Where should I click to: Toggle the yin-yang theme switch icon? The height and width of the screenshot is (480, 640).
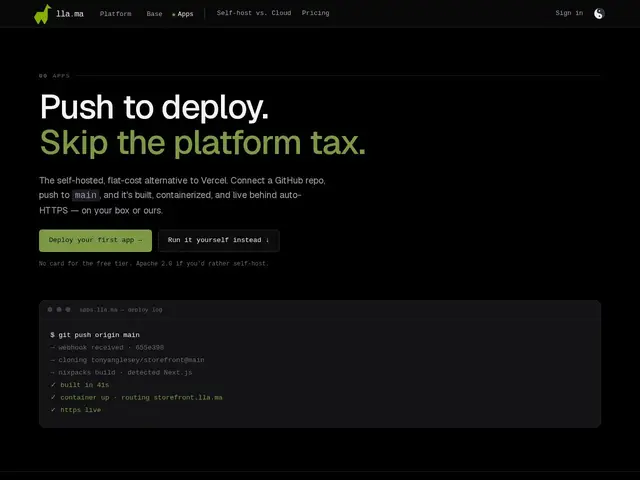pos(598,13)
